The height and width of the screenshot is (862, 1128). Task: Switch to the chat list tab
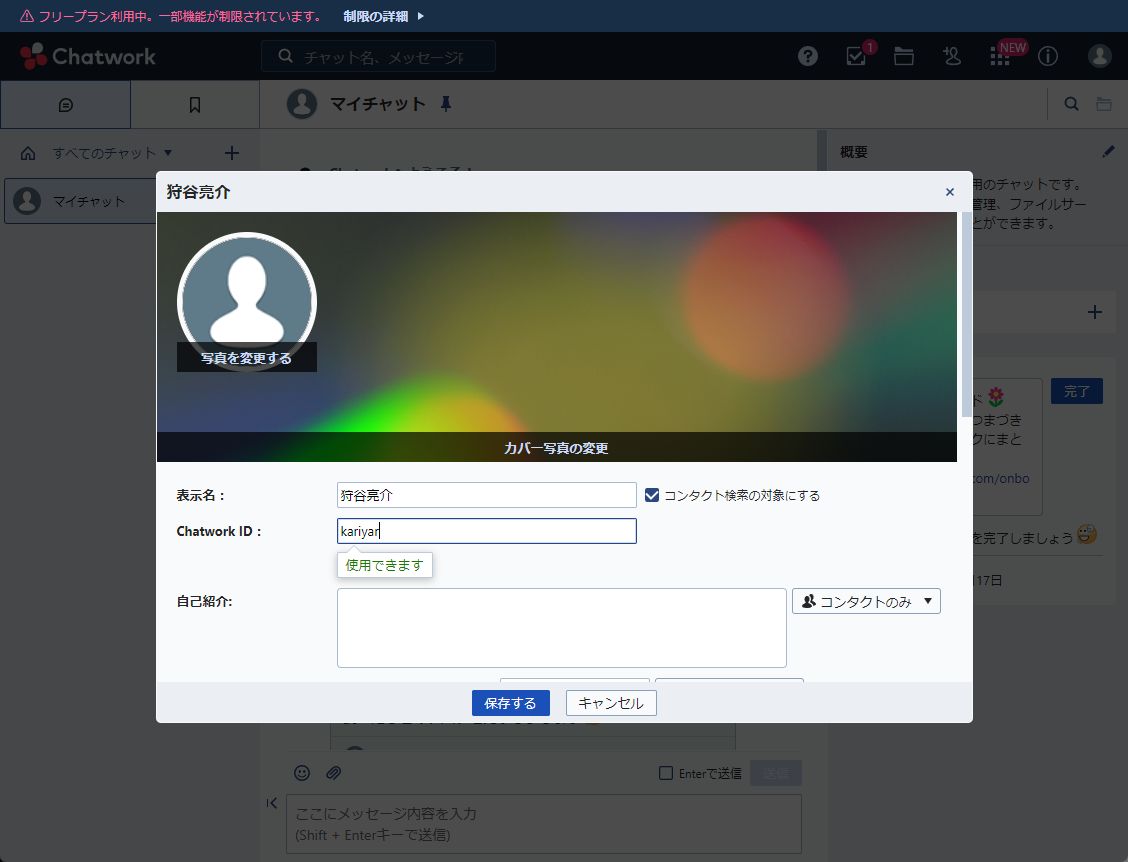point(65,105)
